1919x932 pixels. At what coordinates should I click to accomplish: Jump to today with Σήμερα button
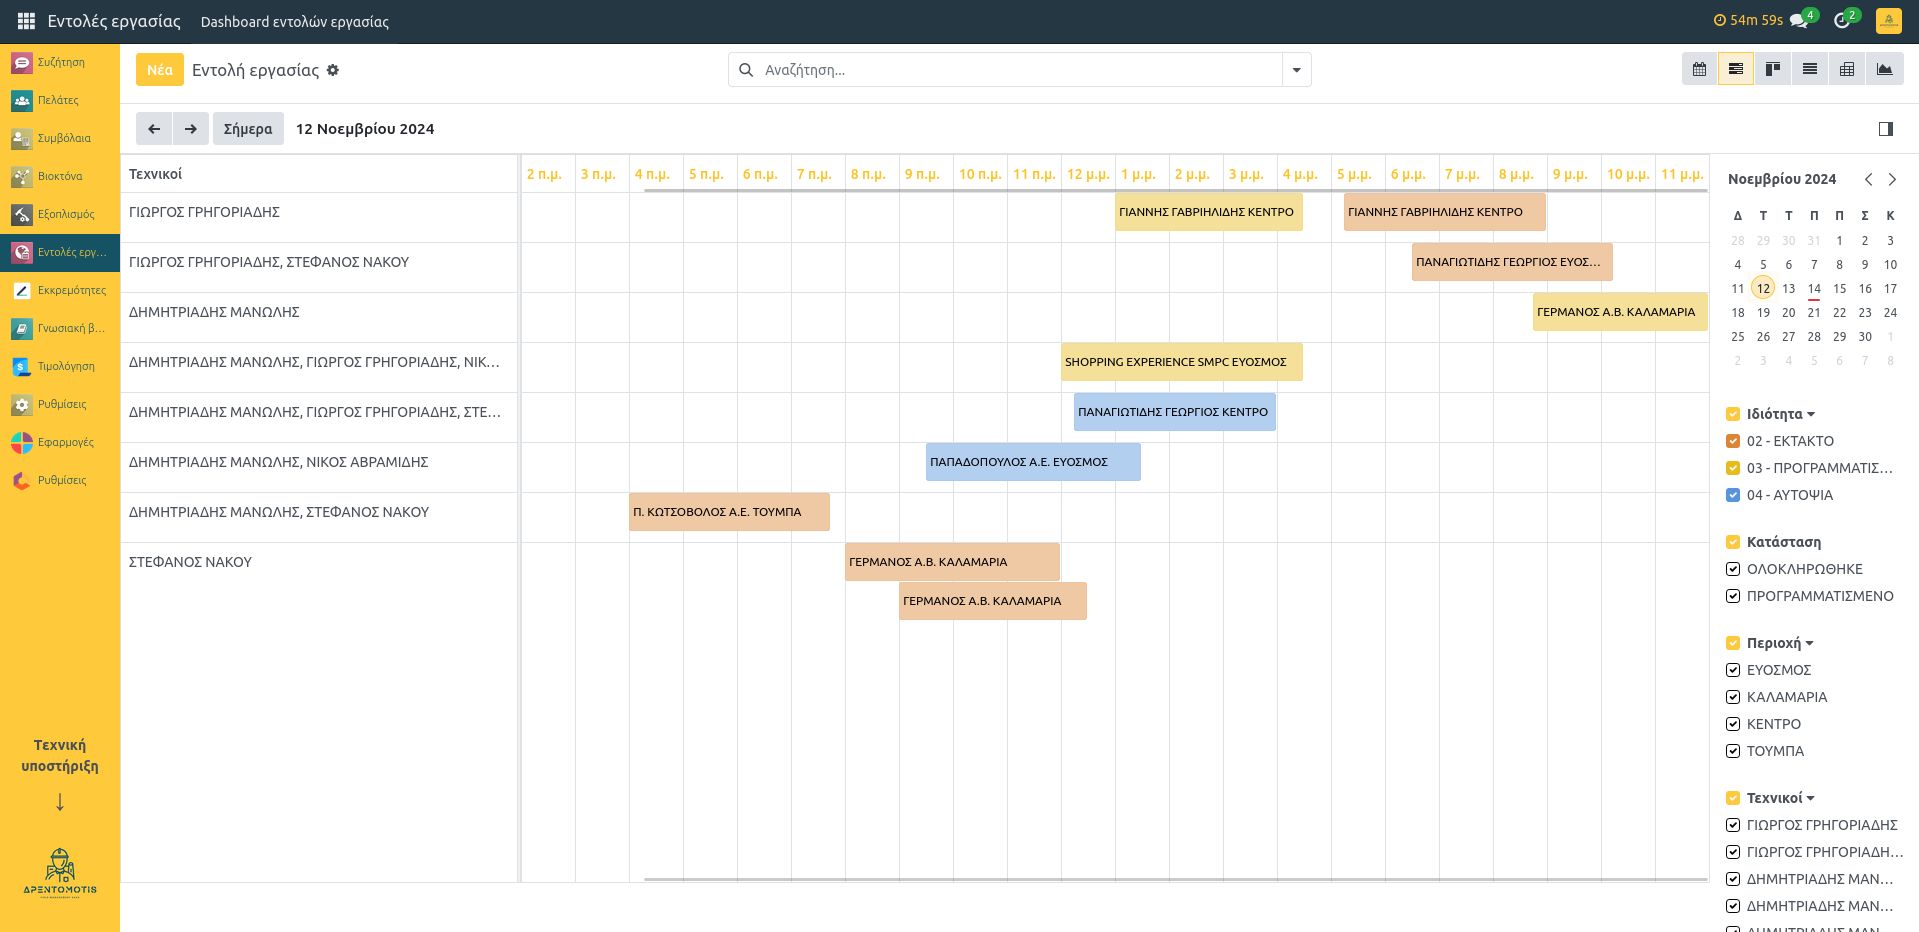(x=248, y=128)
